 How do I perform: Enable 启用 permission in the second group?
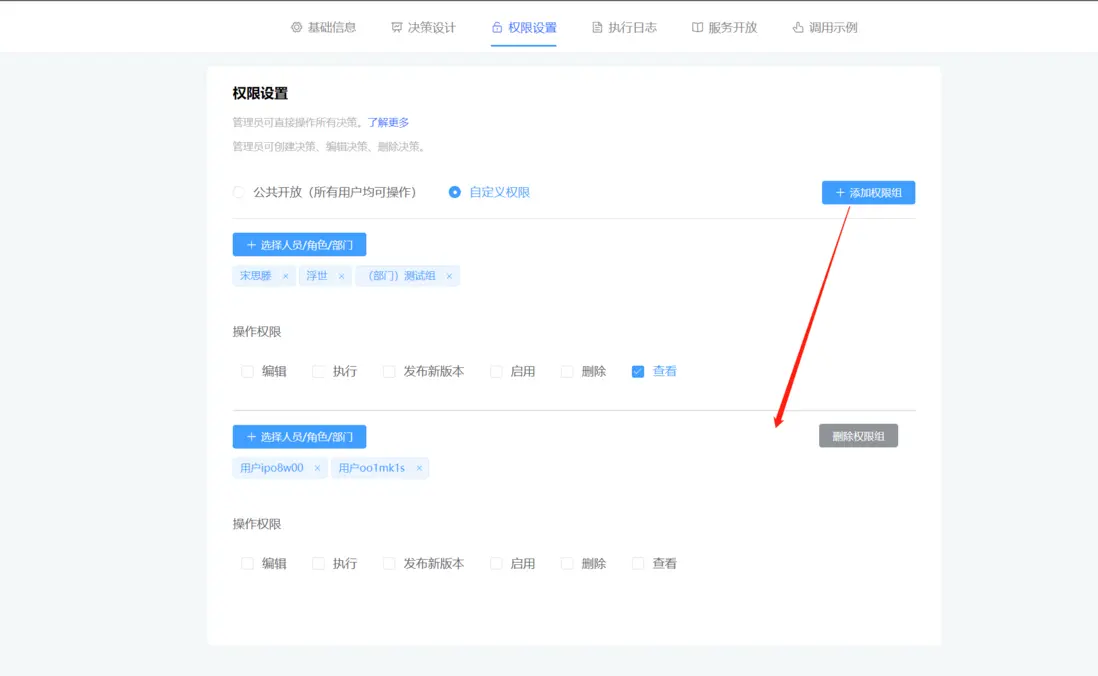496,563
